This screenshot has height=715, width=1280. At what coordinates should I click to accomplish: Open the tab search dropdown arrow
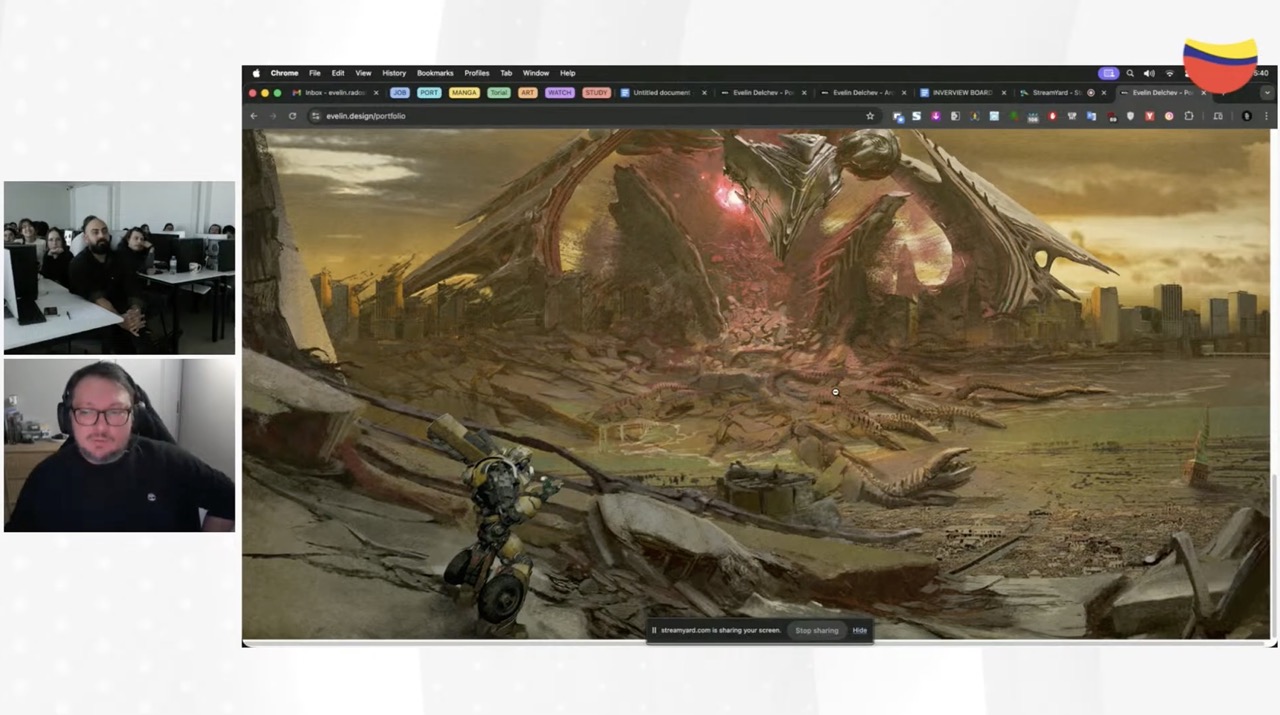click(x=1267, y=93)
